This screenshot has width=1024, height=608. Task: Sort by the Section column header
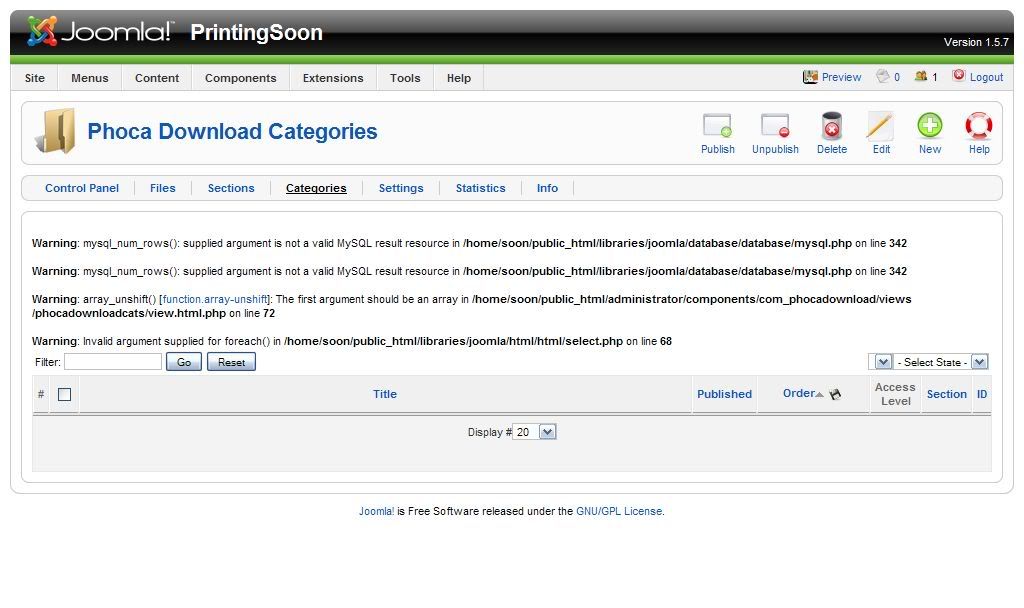(x=946, y=394)
